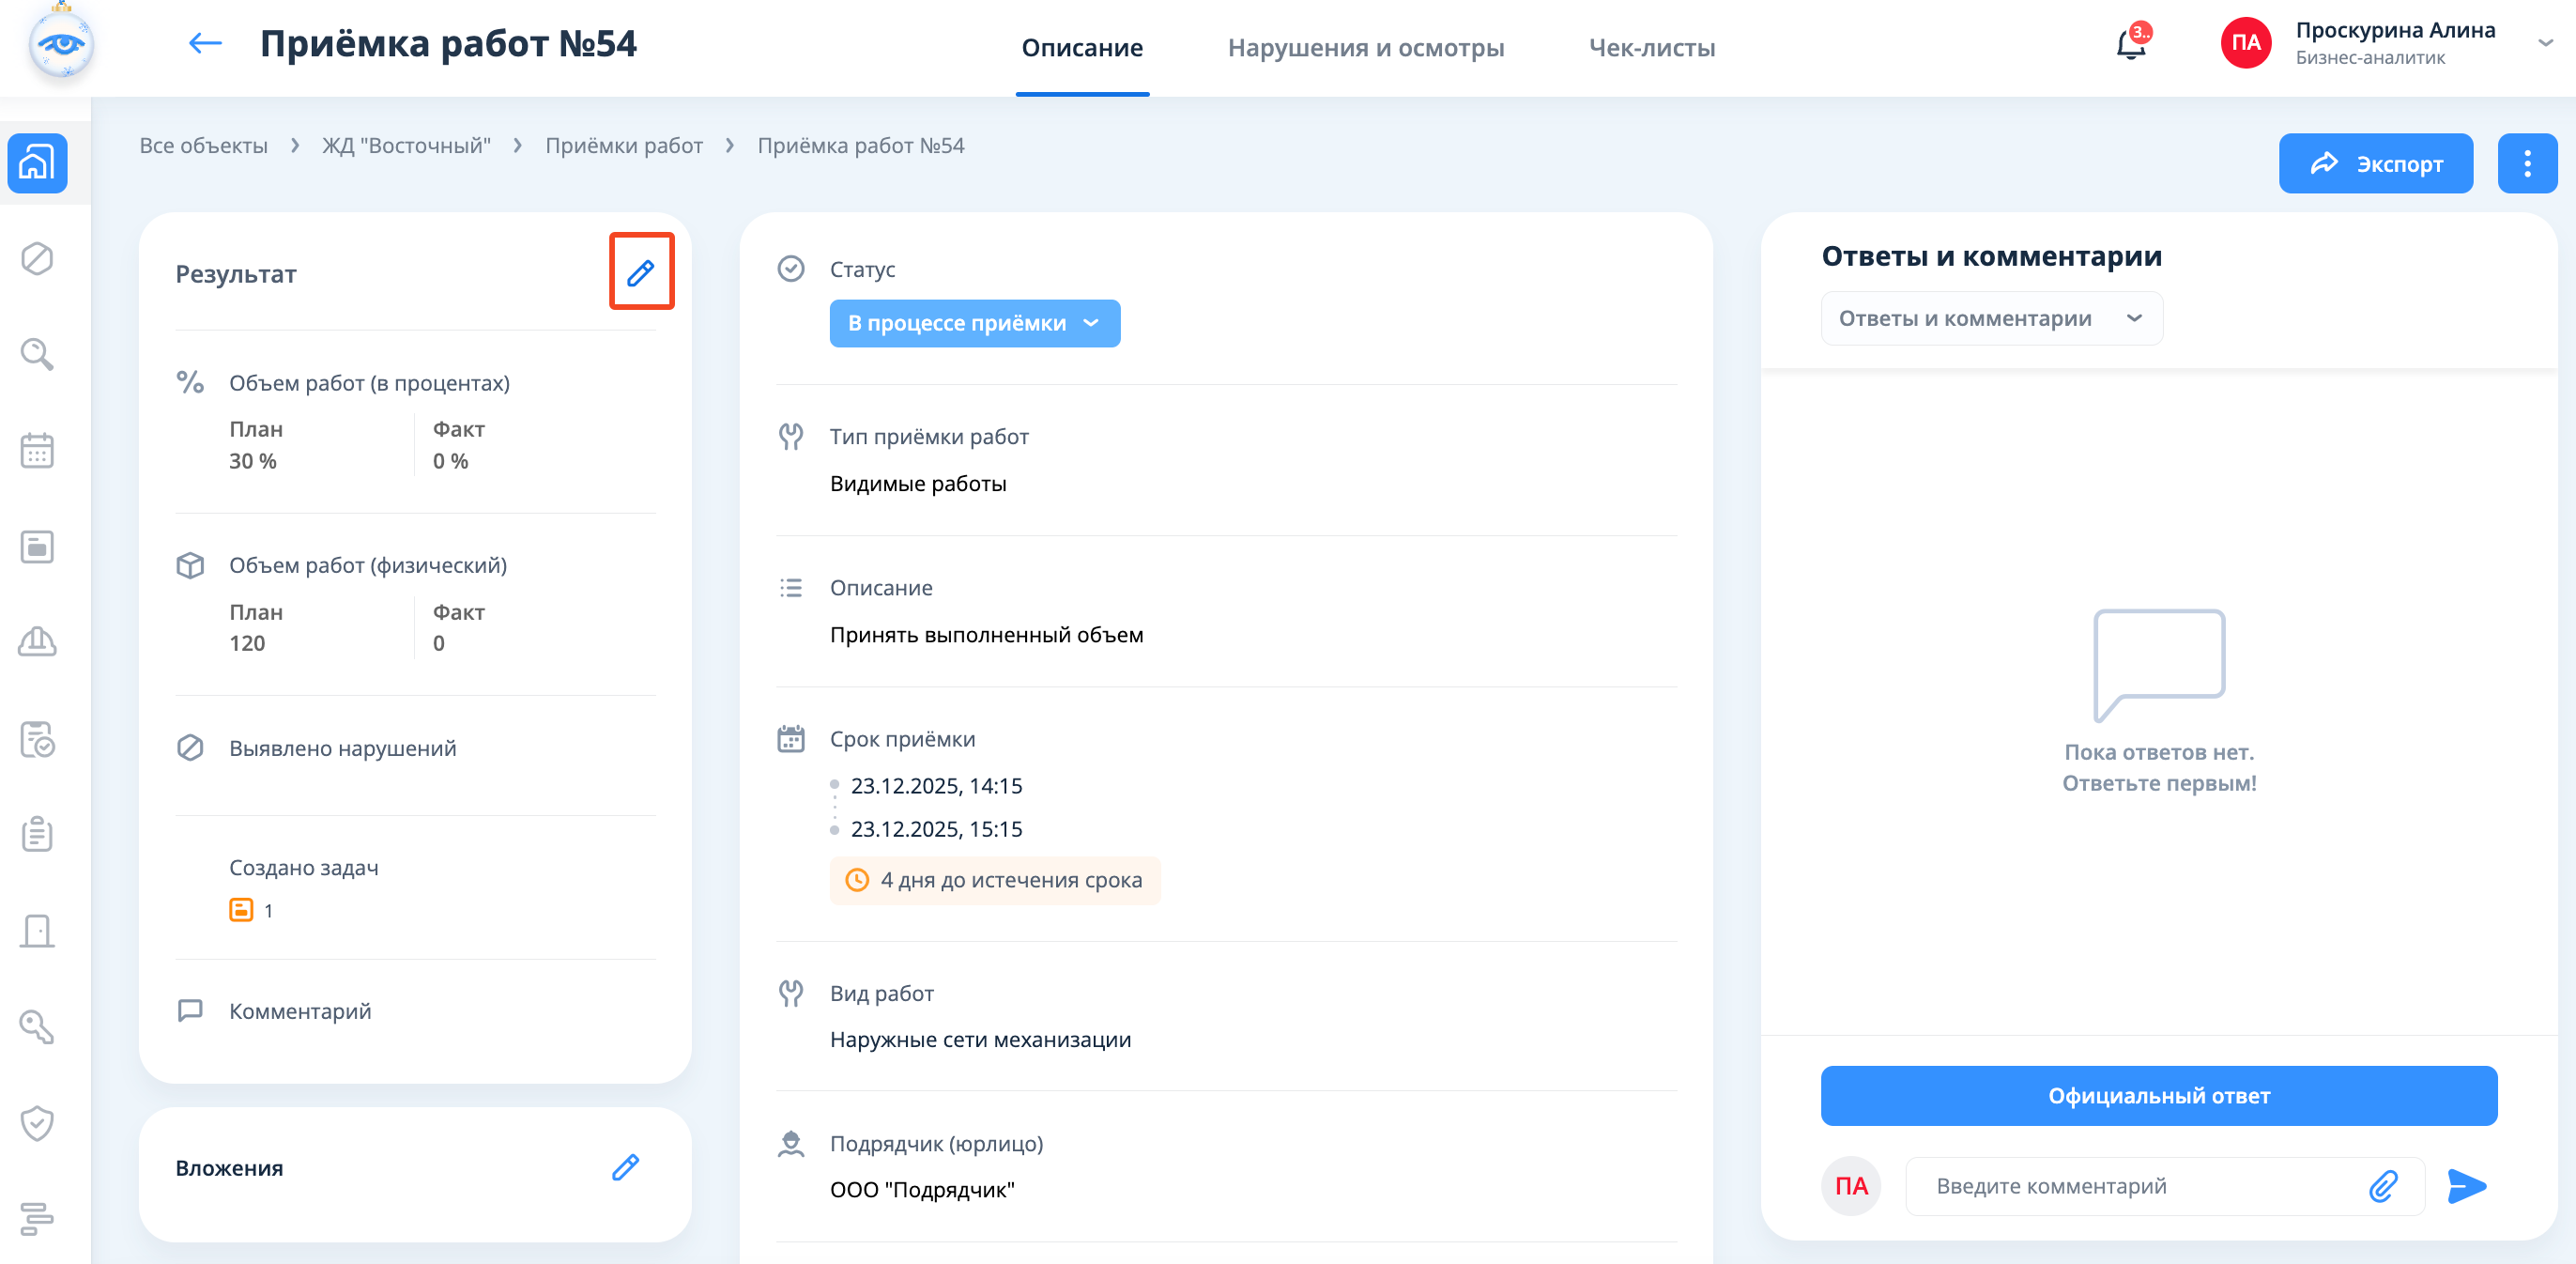Expand user profile menu chevron
The image size is (2576, 1264).
coord(2545,43)
